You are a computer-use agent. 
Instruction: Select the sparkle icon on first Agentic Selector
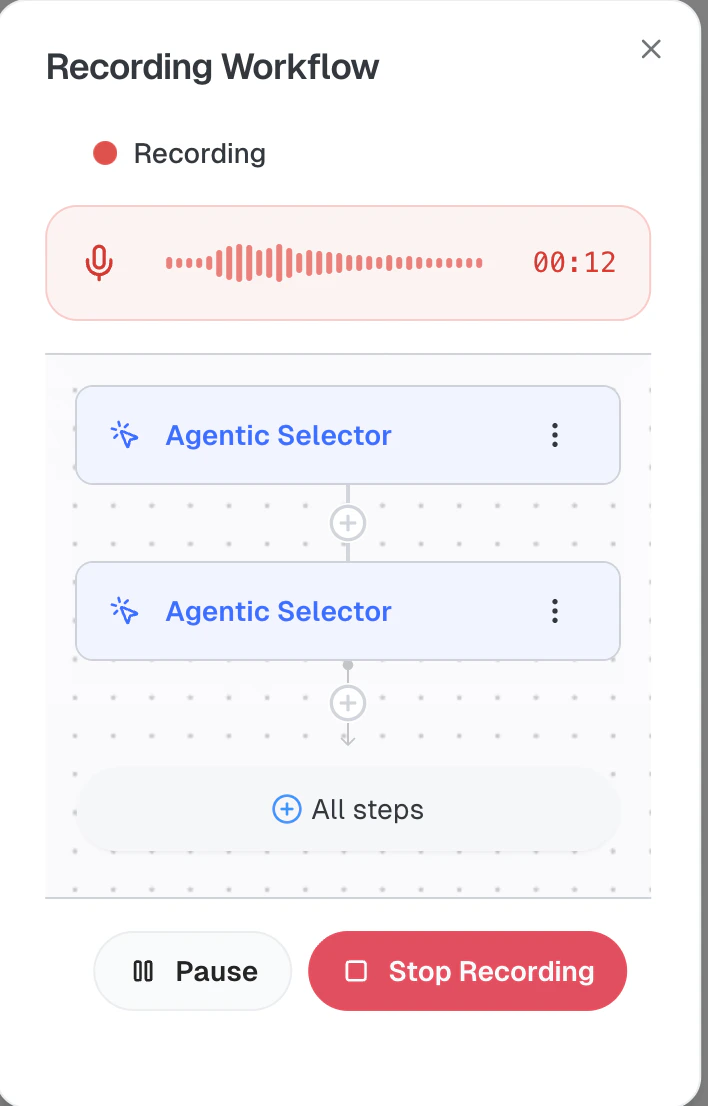[124, 435]
